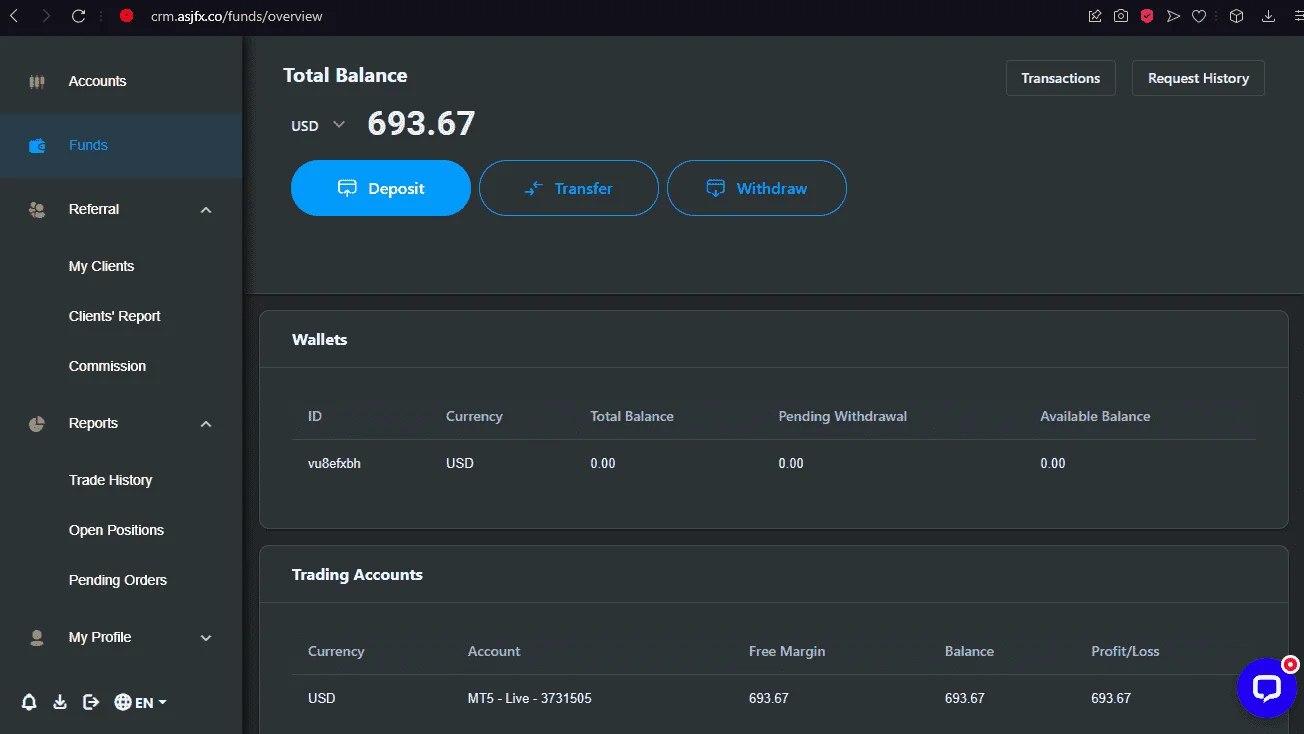
Task: Click the red ad-blocker shield icon
Action: tap(1147, 16)
